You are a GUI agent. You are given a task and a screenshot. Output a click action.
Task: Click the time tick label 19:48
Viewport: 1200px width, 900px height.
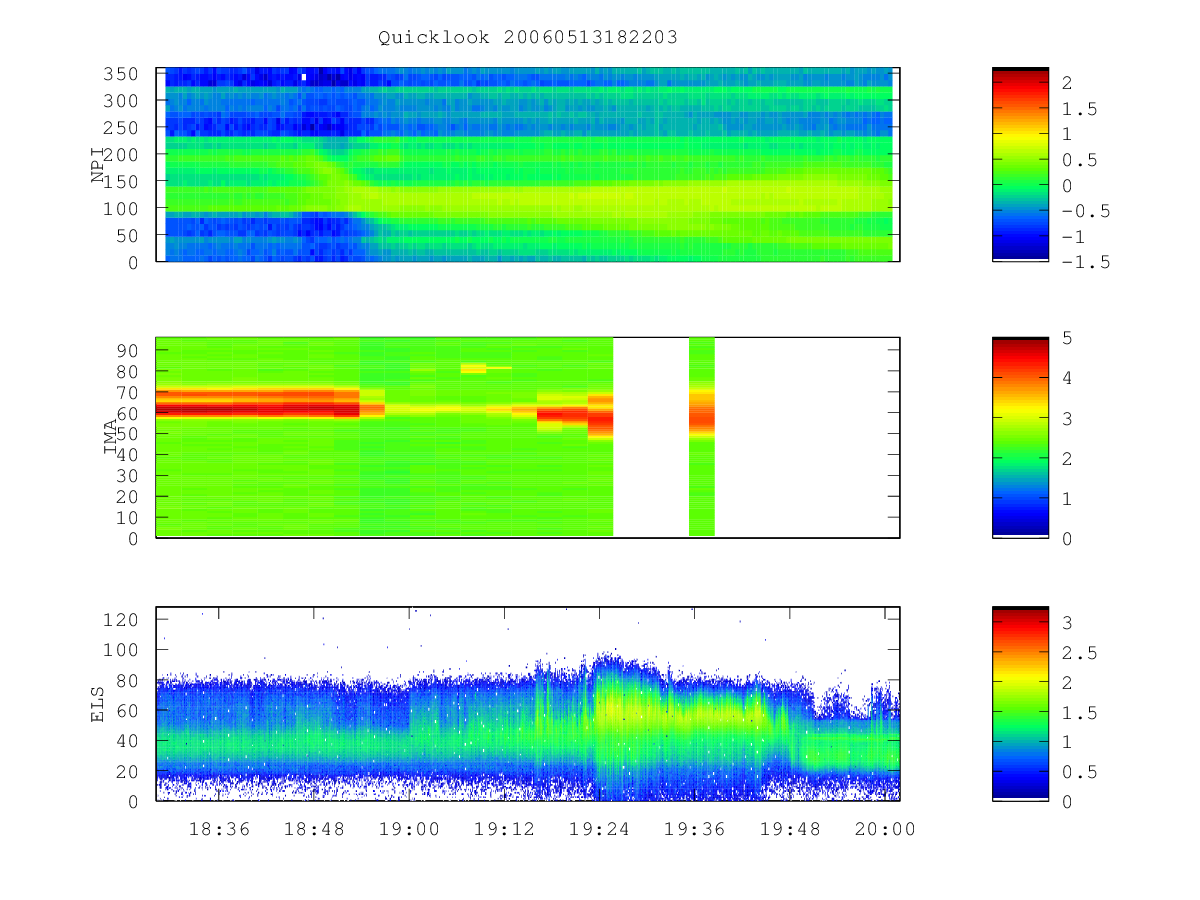[789, 829]
